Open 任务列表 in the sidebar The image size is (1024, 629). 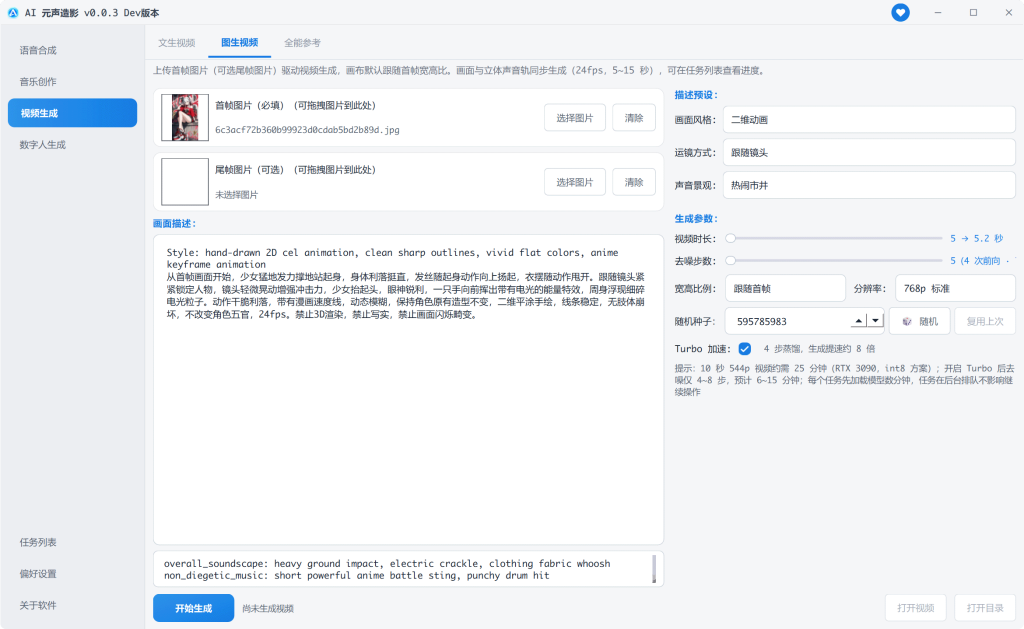[72, 542]
